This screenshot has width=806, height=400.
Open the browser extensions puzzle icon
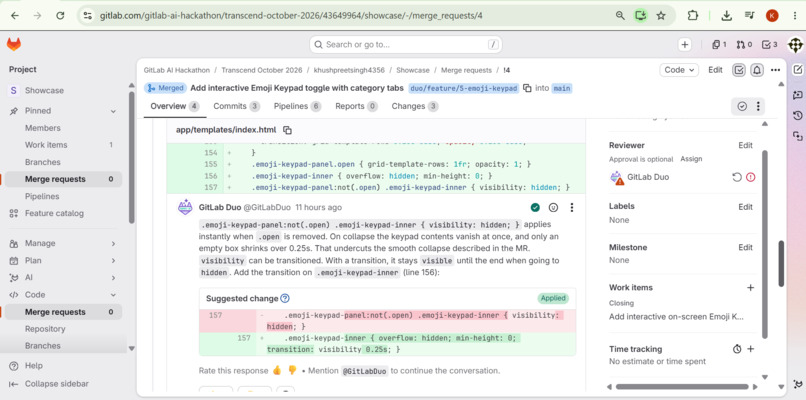coord(692,15)
